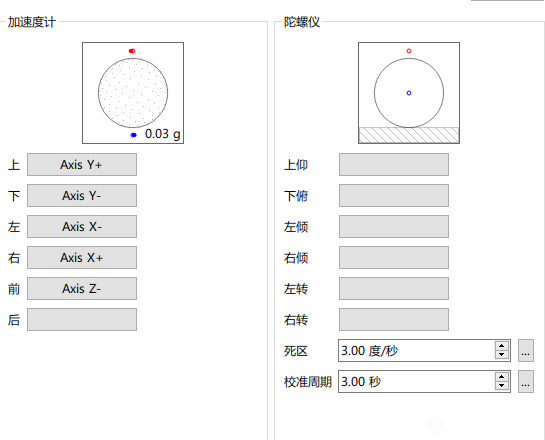Click the Axis Z- binding for 前
545x440 pixels.
(82, 288)
